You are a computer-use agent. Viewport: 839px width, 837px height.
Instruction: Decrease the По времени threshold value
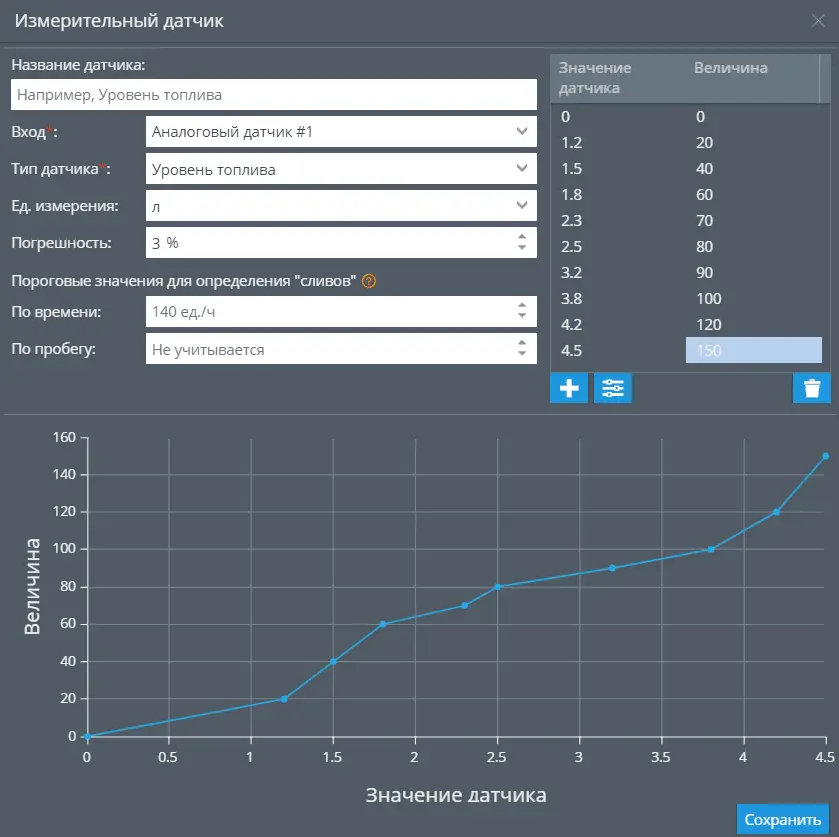tap(521, 317)
